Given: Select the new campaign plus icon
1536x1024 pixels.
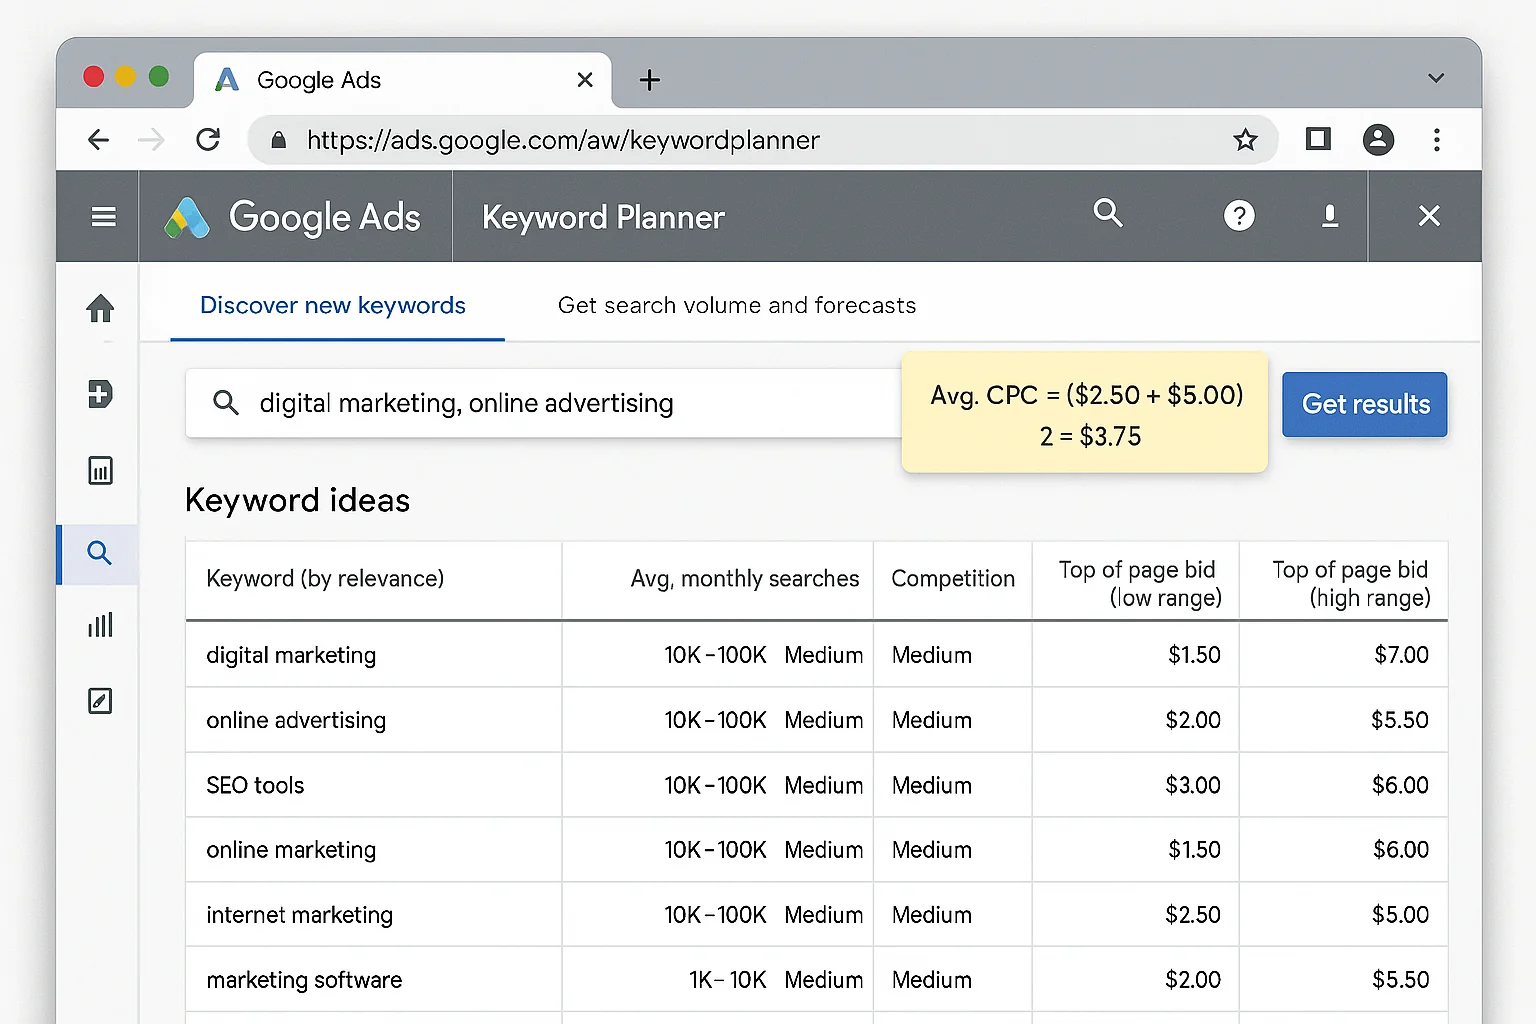Looking at the screenshot, I should coord(98,394).
